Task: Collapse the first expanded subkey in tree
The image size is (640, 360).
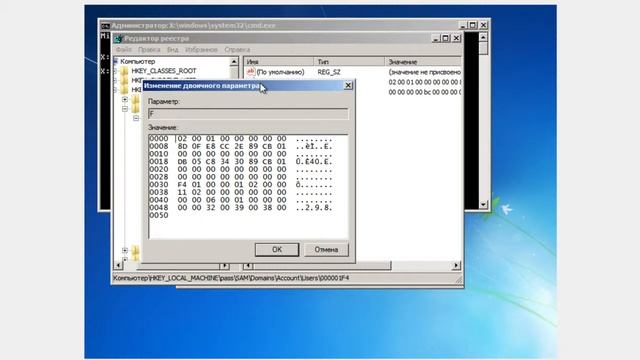Action: click(x=125, y=109)
